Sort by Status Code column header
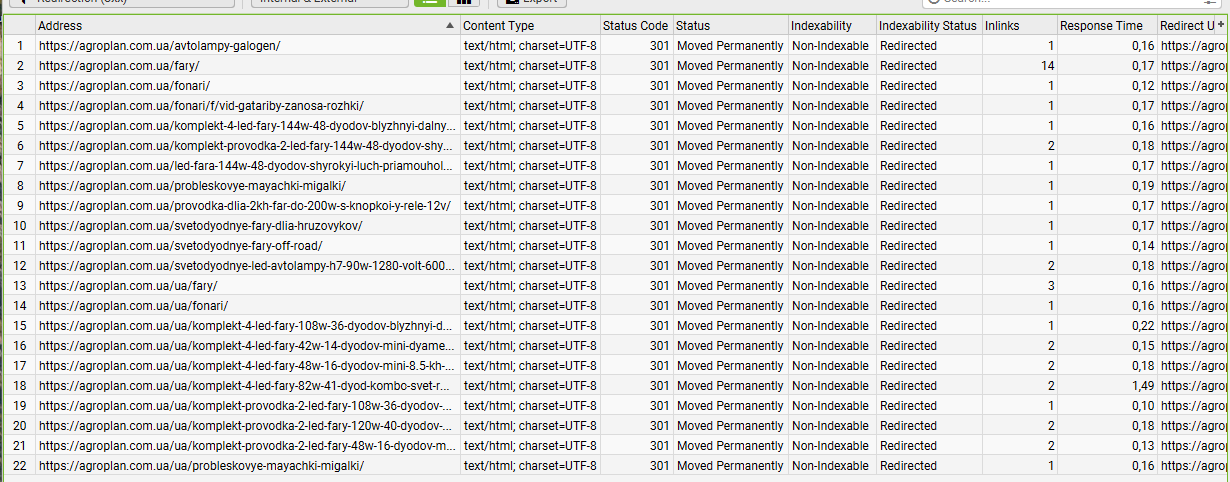The width and height of the screenshot is (1230, 482). [635, 25]
